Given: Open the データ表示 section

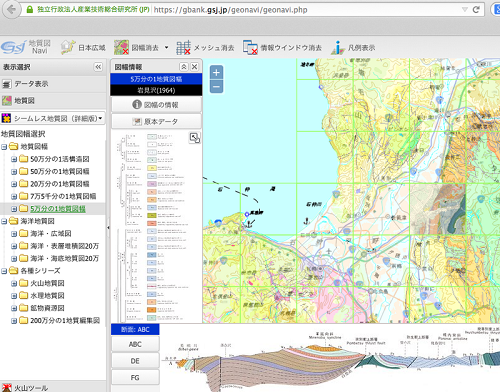Looking at the screenshot, I should click(53, 84).
